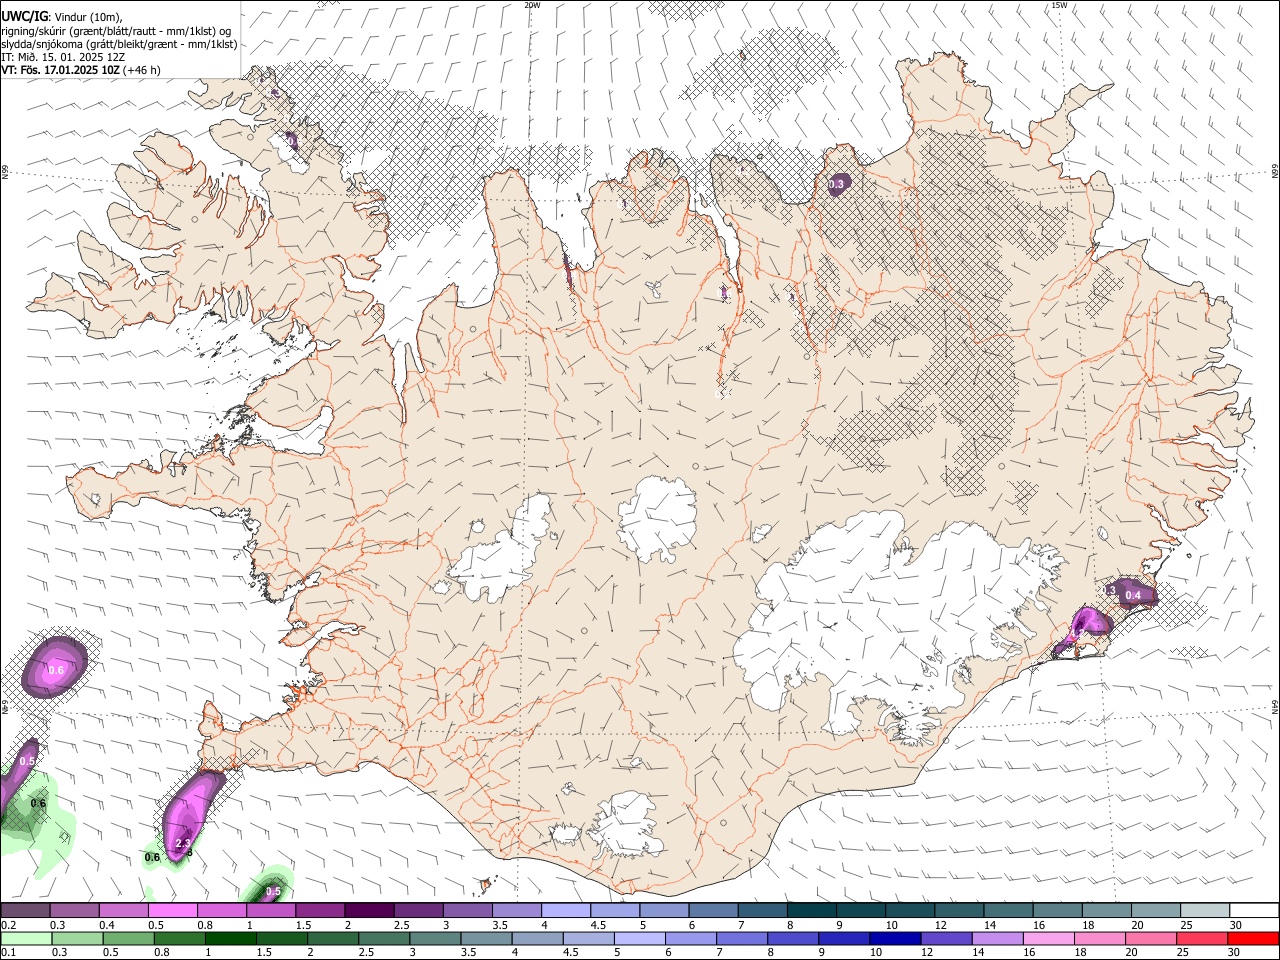
Task: Click the white 0.6 value in purple blob offshore west
Action: coord(56,670)
